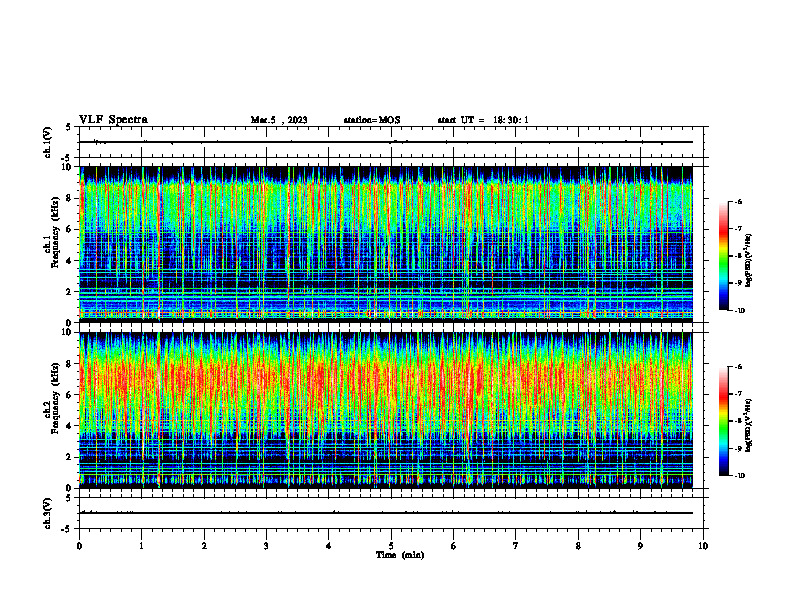This screenshot has width=792, height=612.
Task: Click the ch.2 frequency axis "4" tick label
Action: click(70, 426)
